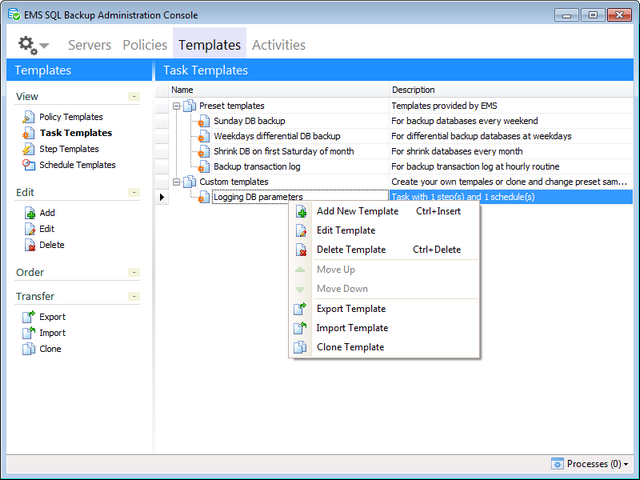Click the Policy Templates icon in View
Image resolution: width=640 pixels, height=480 pixels.
coord(28,117)
